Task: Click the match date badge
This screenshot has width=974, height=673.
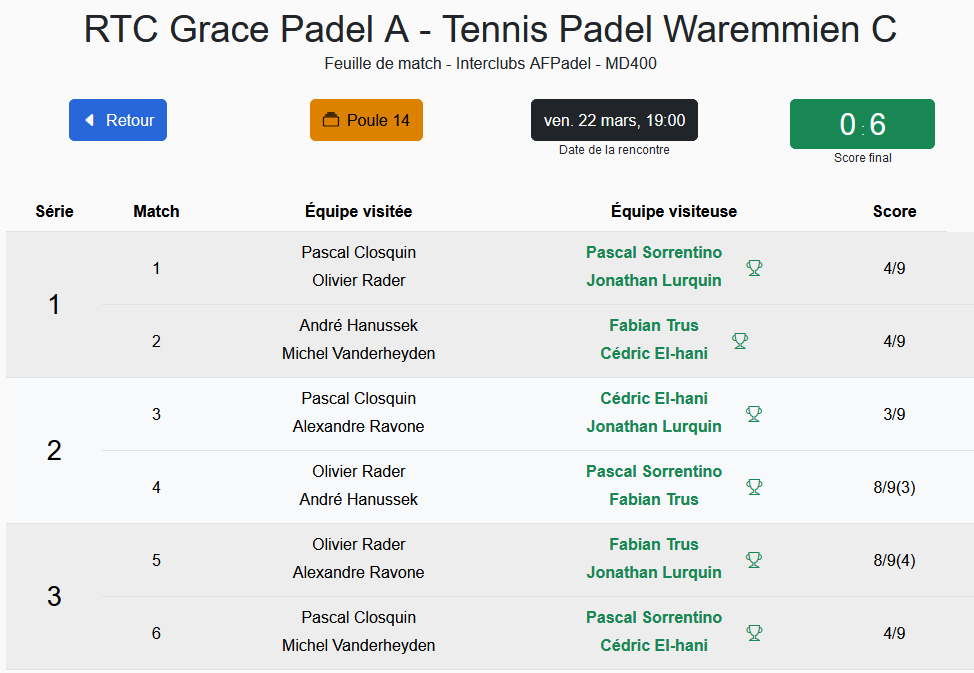Action: click(x=614, y=120)
